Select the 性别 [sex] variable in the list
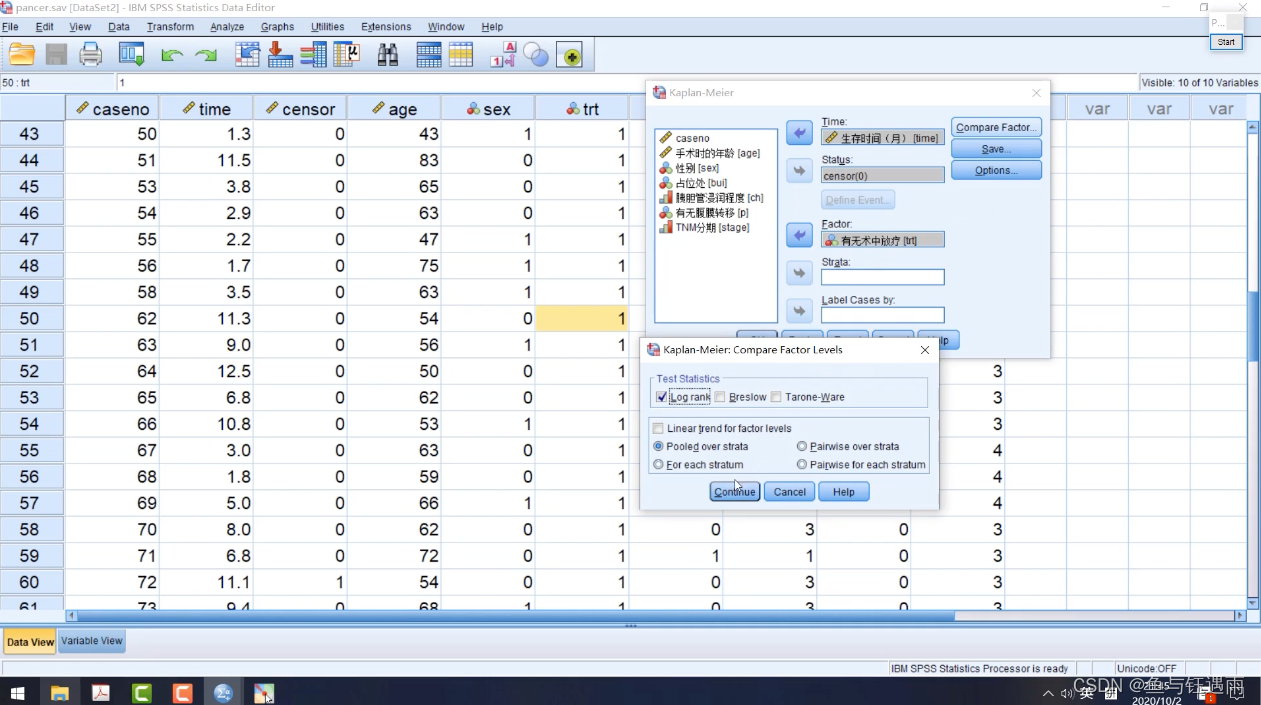 696,168
